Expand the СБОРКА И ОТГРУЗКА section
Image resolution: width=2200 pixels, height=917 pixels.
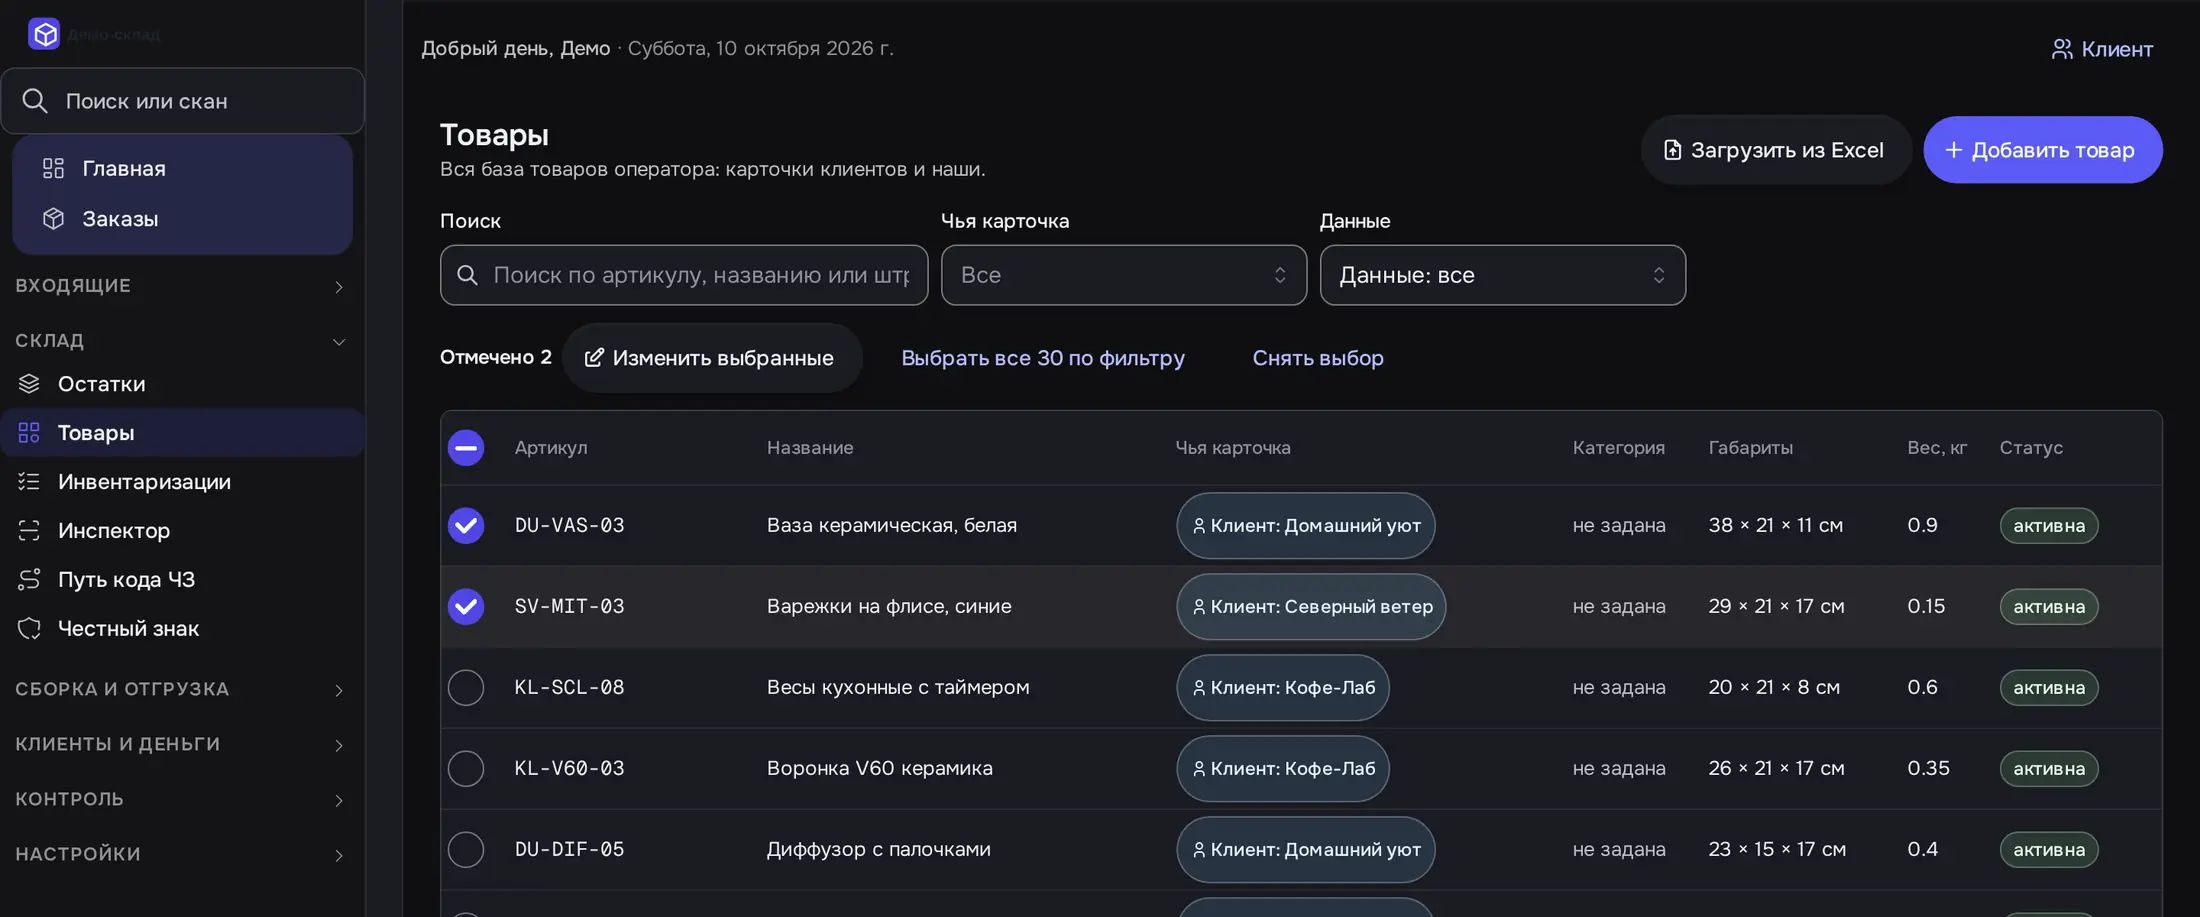point(182,690)
